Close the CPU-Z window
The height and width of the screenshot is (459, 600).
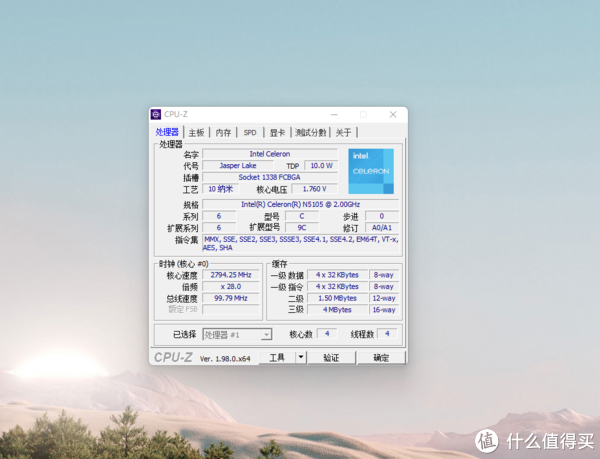click(393, 114)
